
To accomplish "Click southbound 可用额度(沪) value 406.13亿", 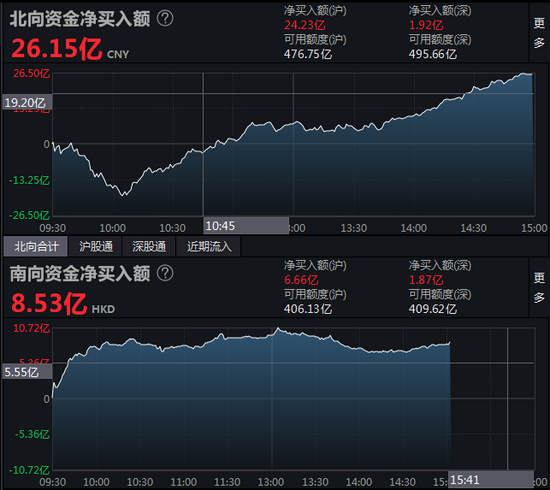I will click(x=308, y=309).
